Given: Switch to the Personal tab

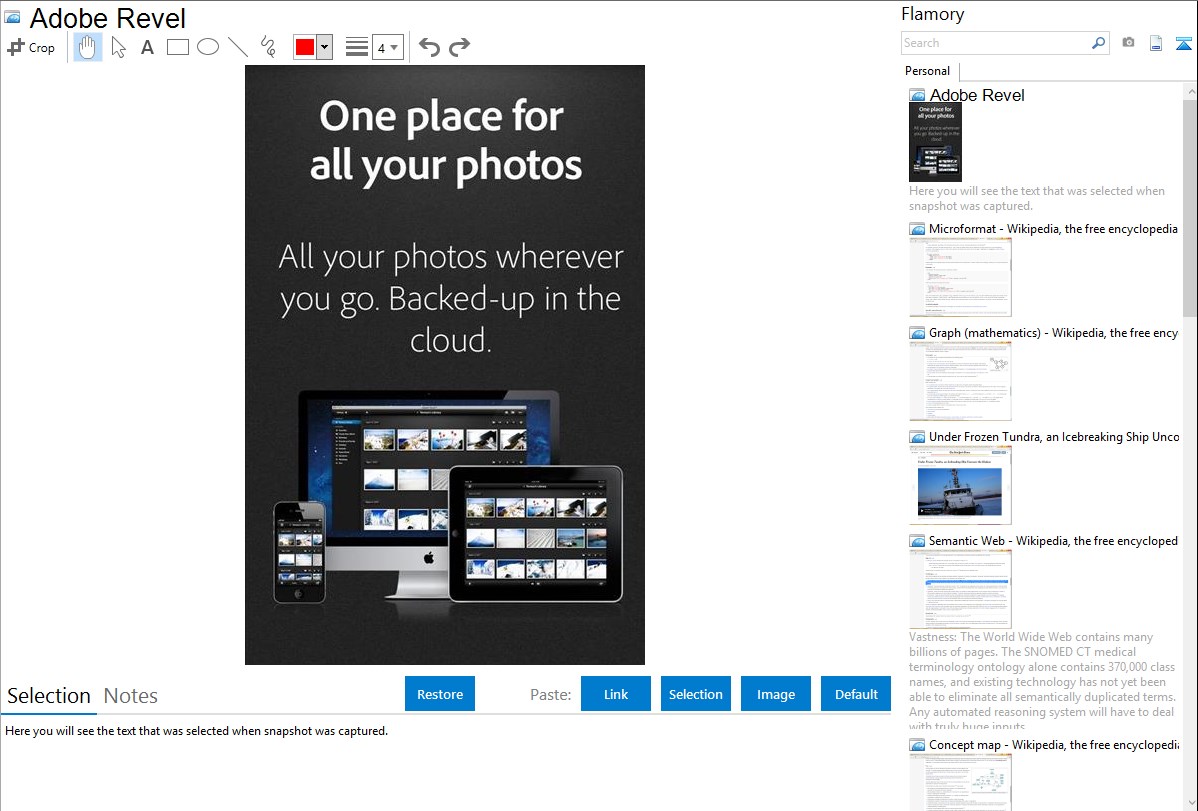Looking at the screenshot, I should (928, 71).
